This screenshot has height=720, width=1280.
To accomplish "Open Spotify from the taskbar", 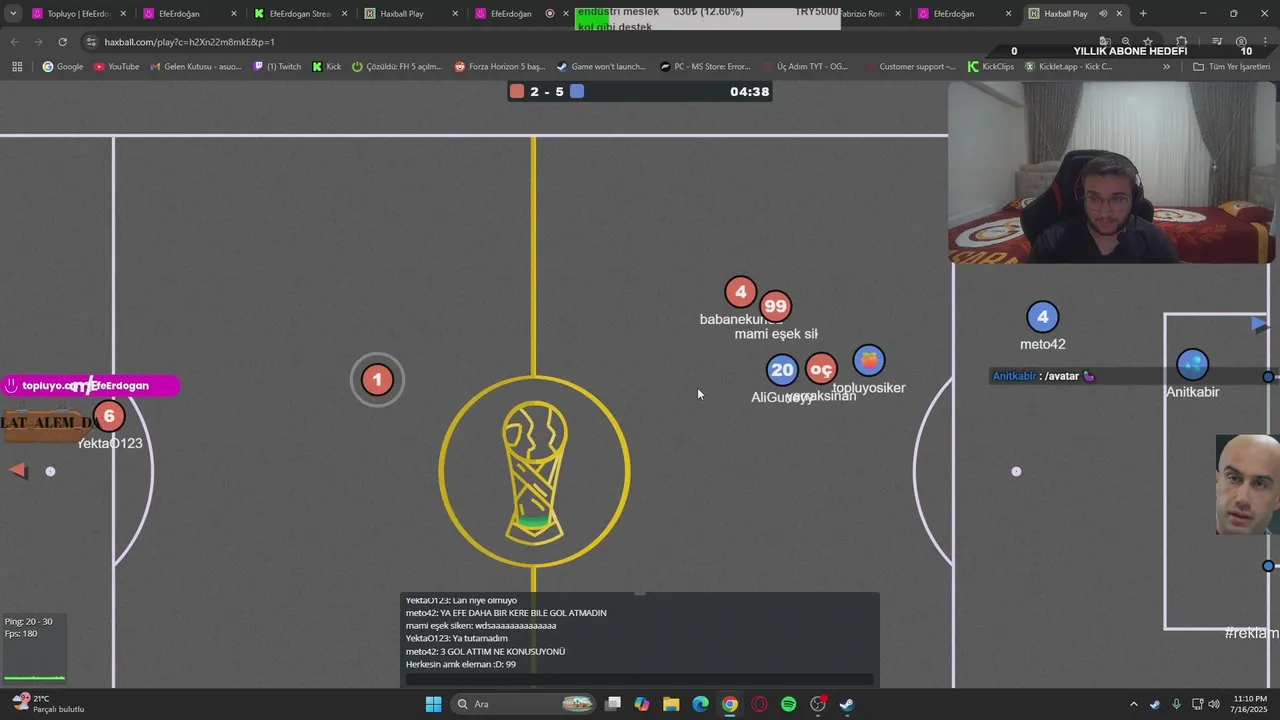I will click(788, 704).
